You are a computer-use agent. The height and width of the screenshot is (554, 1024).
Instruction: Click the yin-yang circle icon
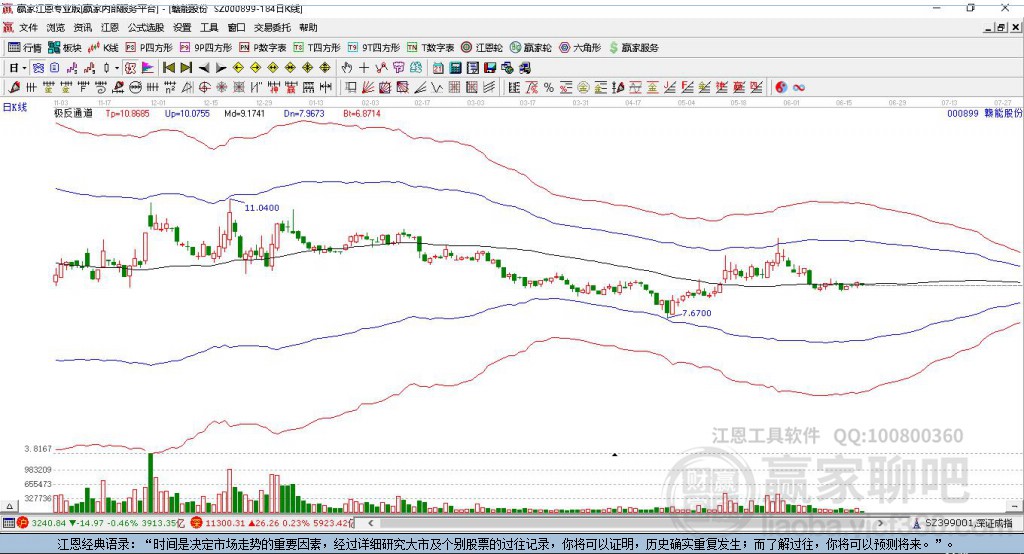781,88
